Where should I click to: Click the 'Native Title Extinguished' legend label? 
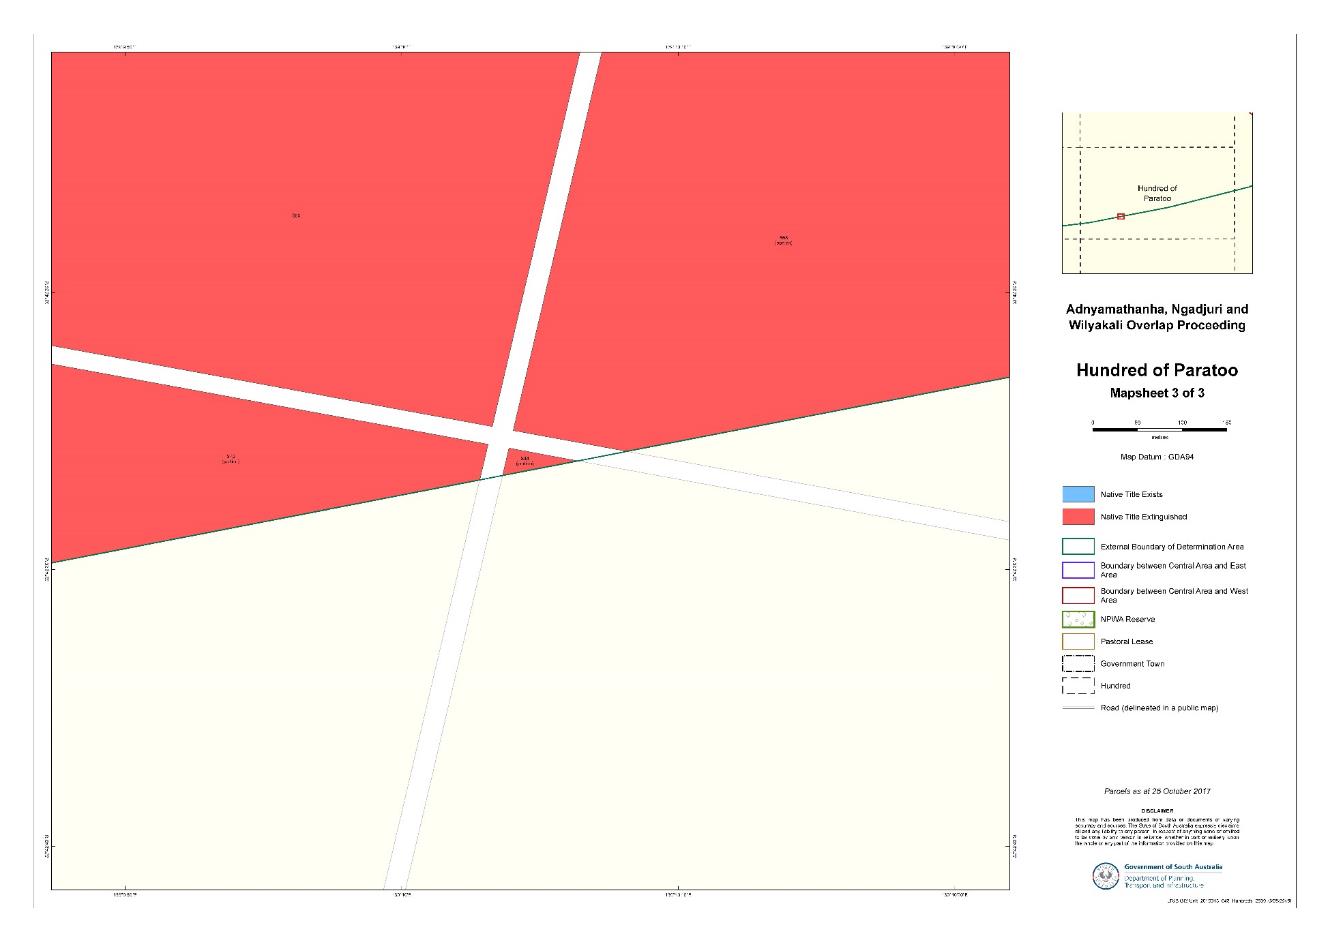1143,517
